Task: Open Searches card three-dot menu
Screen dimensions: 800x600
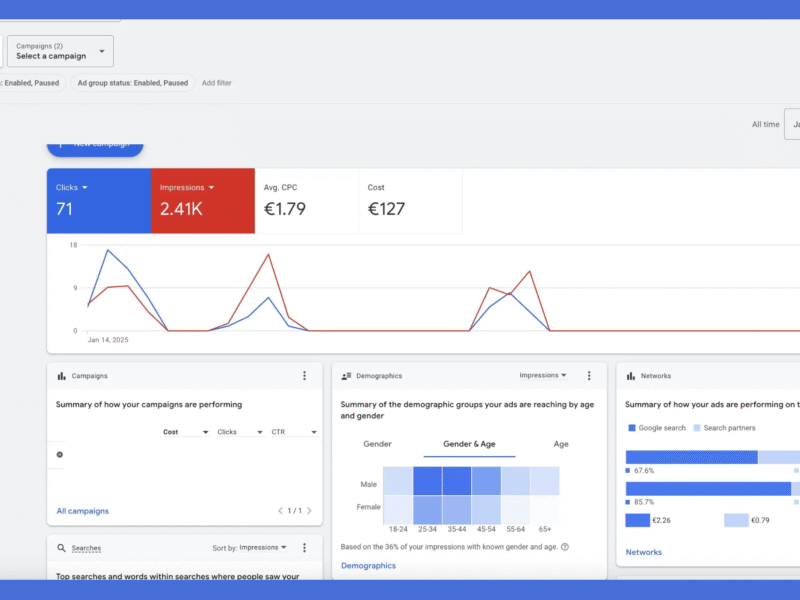Action: [305, 548]
